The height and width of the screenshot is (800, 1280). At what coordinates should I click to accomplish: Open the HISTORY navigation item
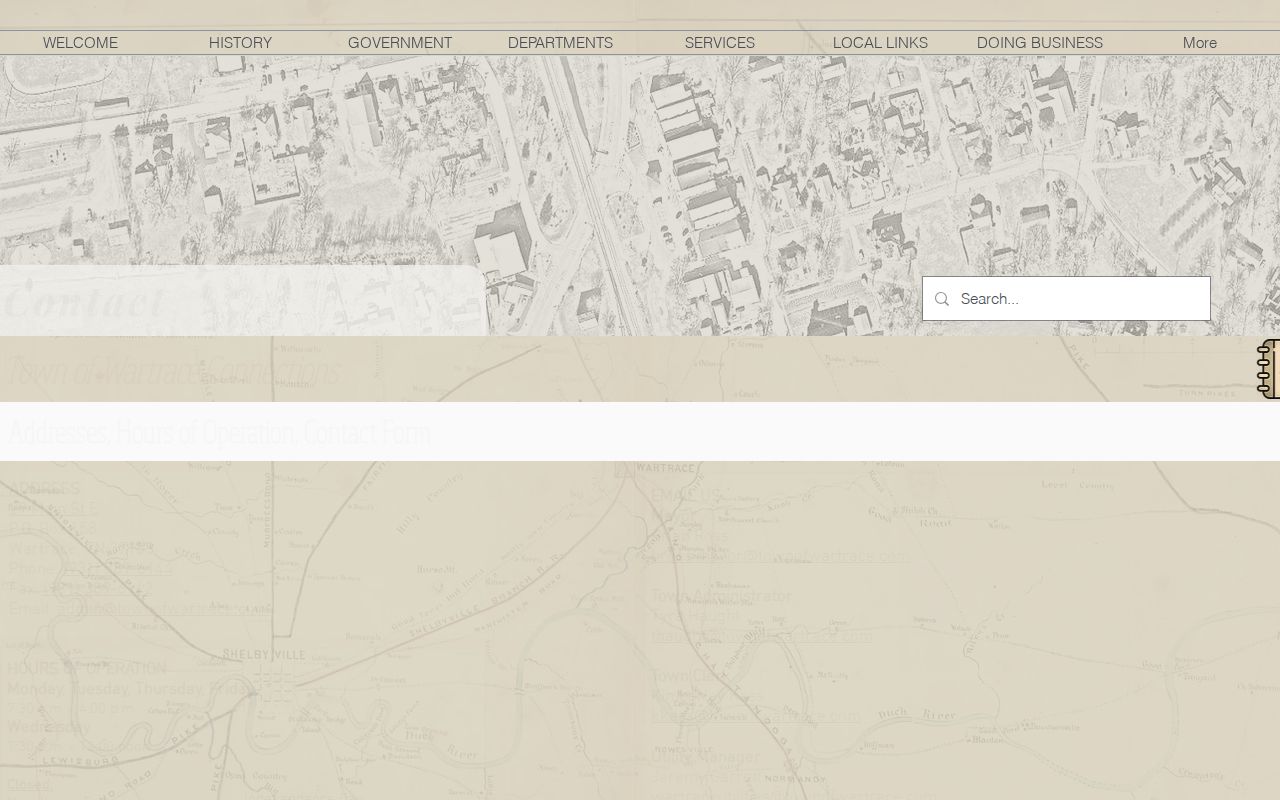240,43
